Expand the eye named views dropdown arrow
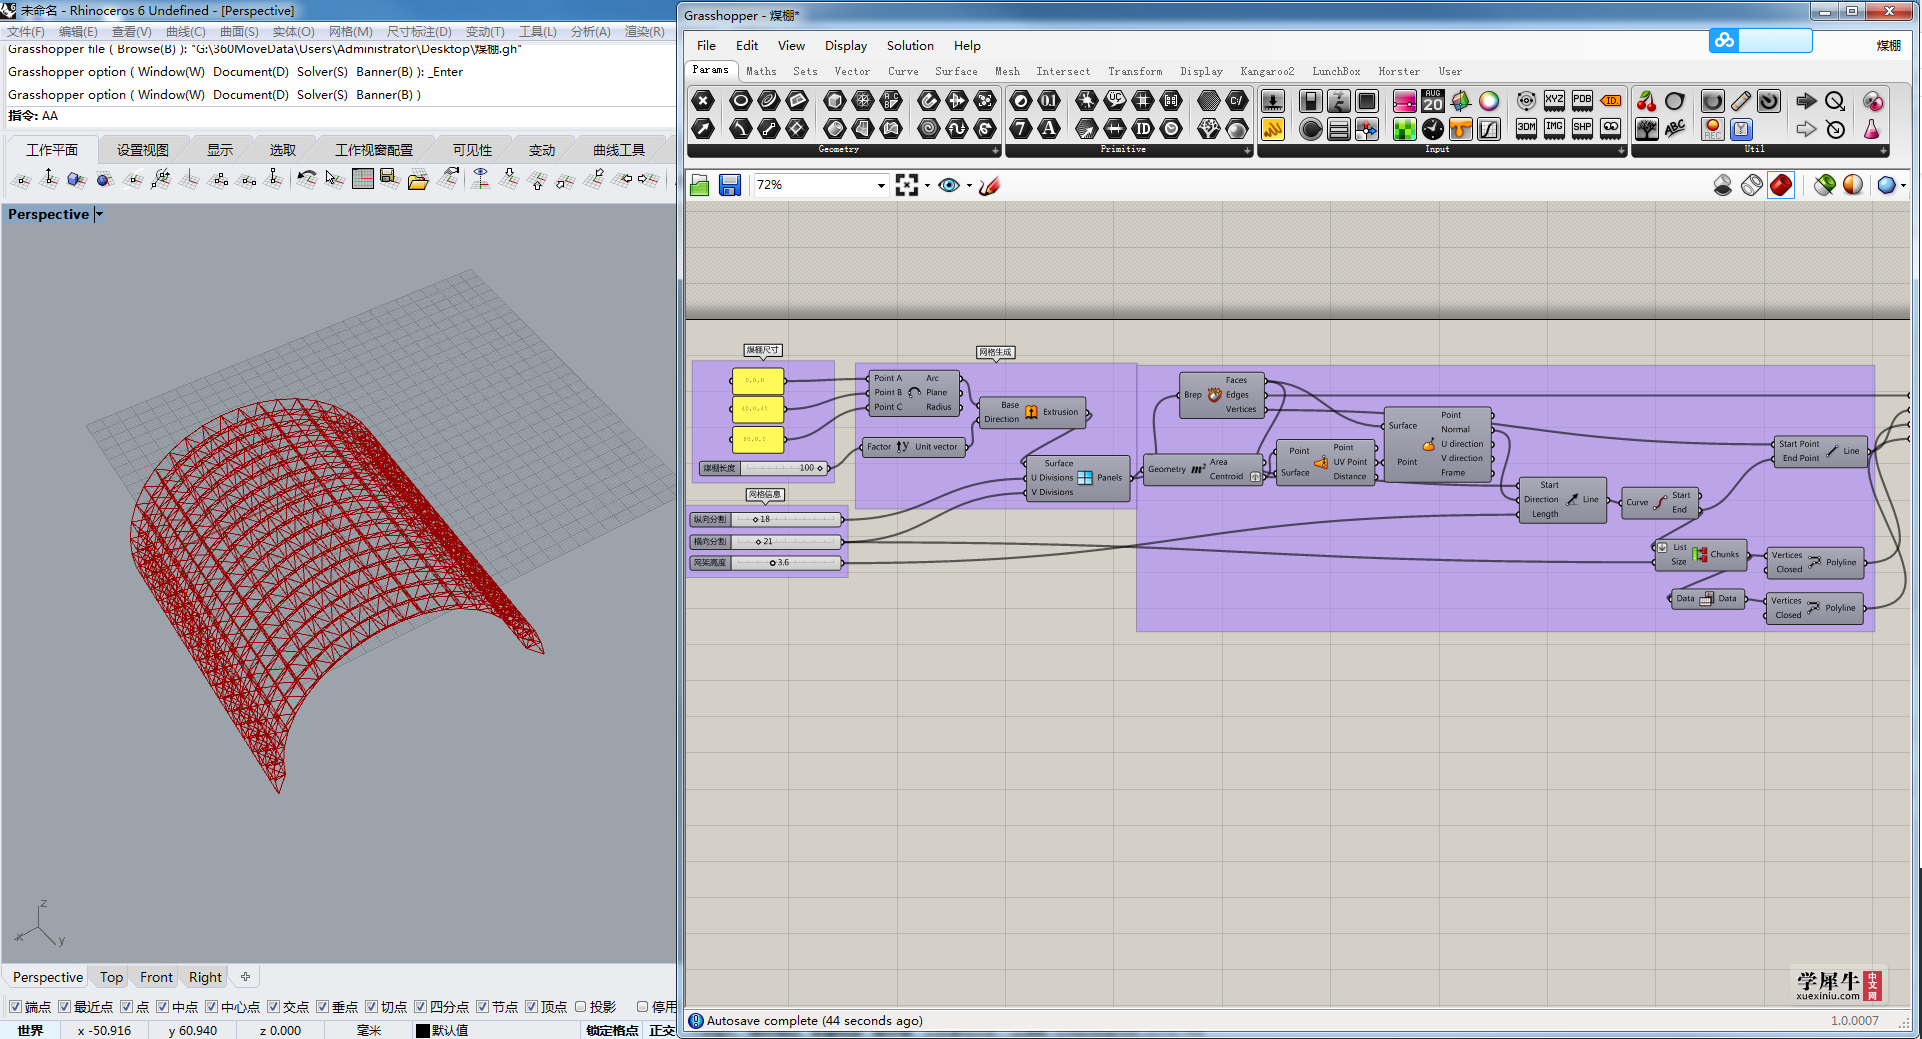The width and height of the screenshot is (1922, 1039). point(969,186)
